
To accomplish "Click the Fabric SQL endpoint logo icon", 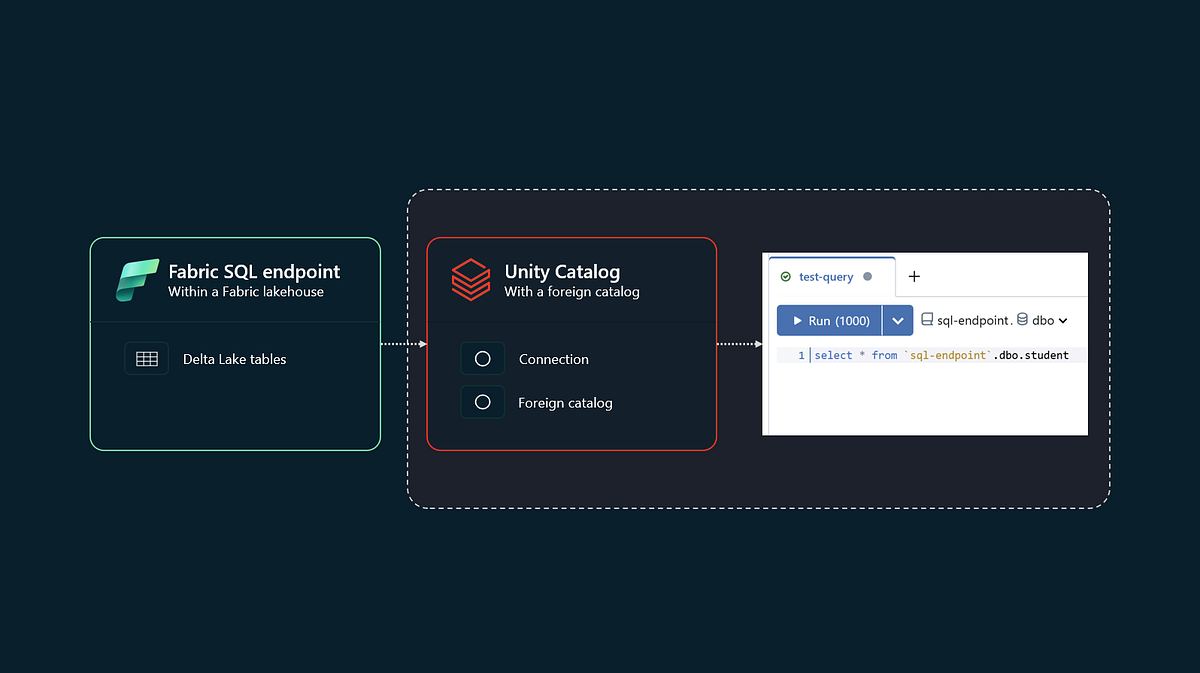I will point(137,279).
